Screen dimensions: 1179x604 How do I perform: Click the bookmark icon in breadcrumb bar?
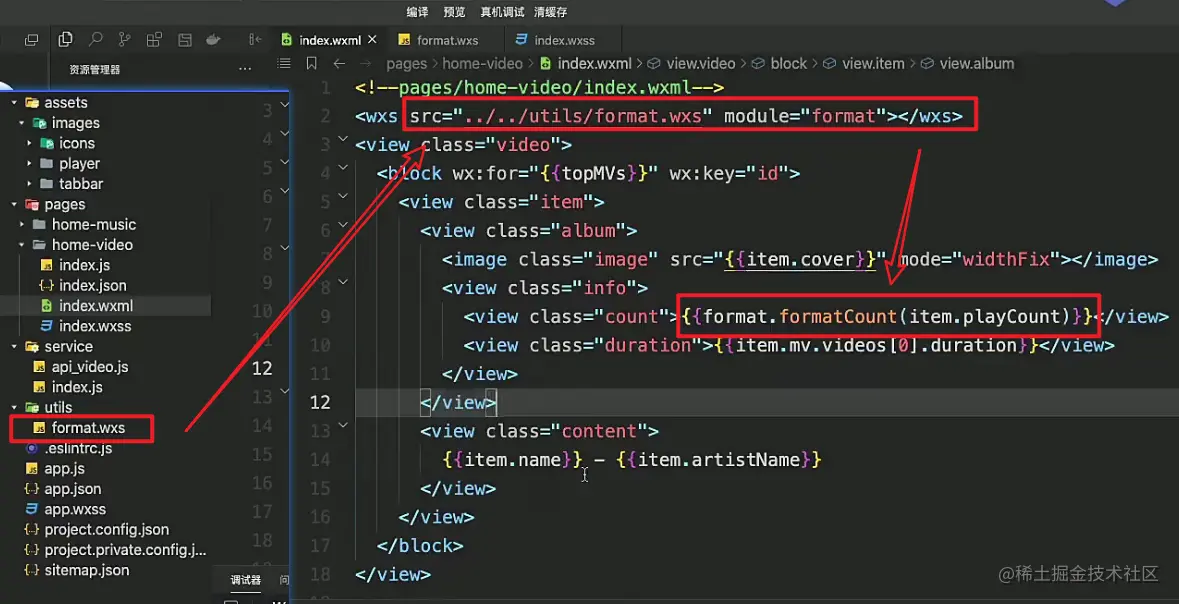click(311, 64)
